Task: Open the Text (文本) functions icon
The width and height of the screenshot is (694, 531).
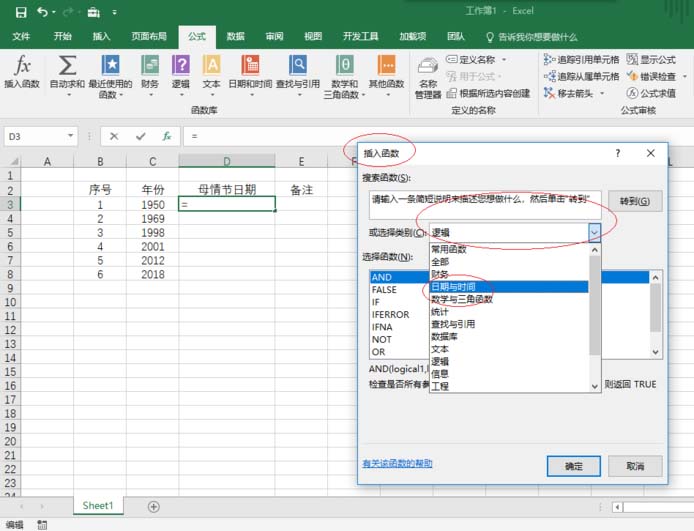Action: (x=211, y=66)
